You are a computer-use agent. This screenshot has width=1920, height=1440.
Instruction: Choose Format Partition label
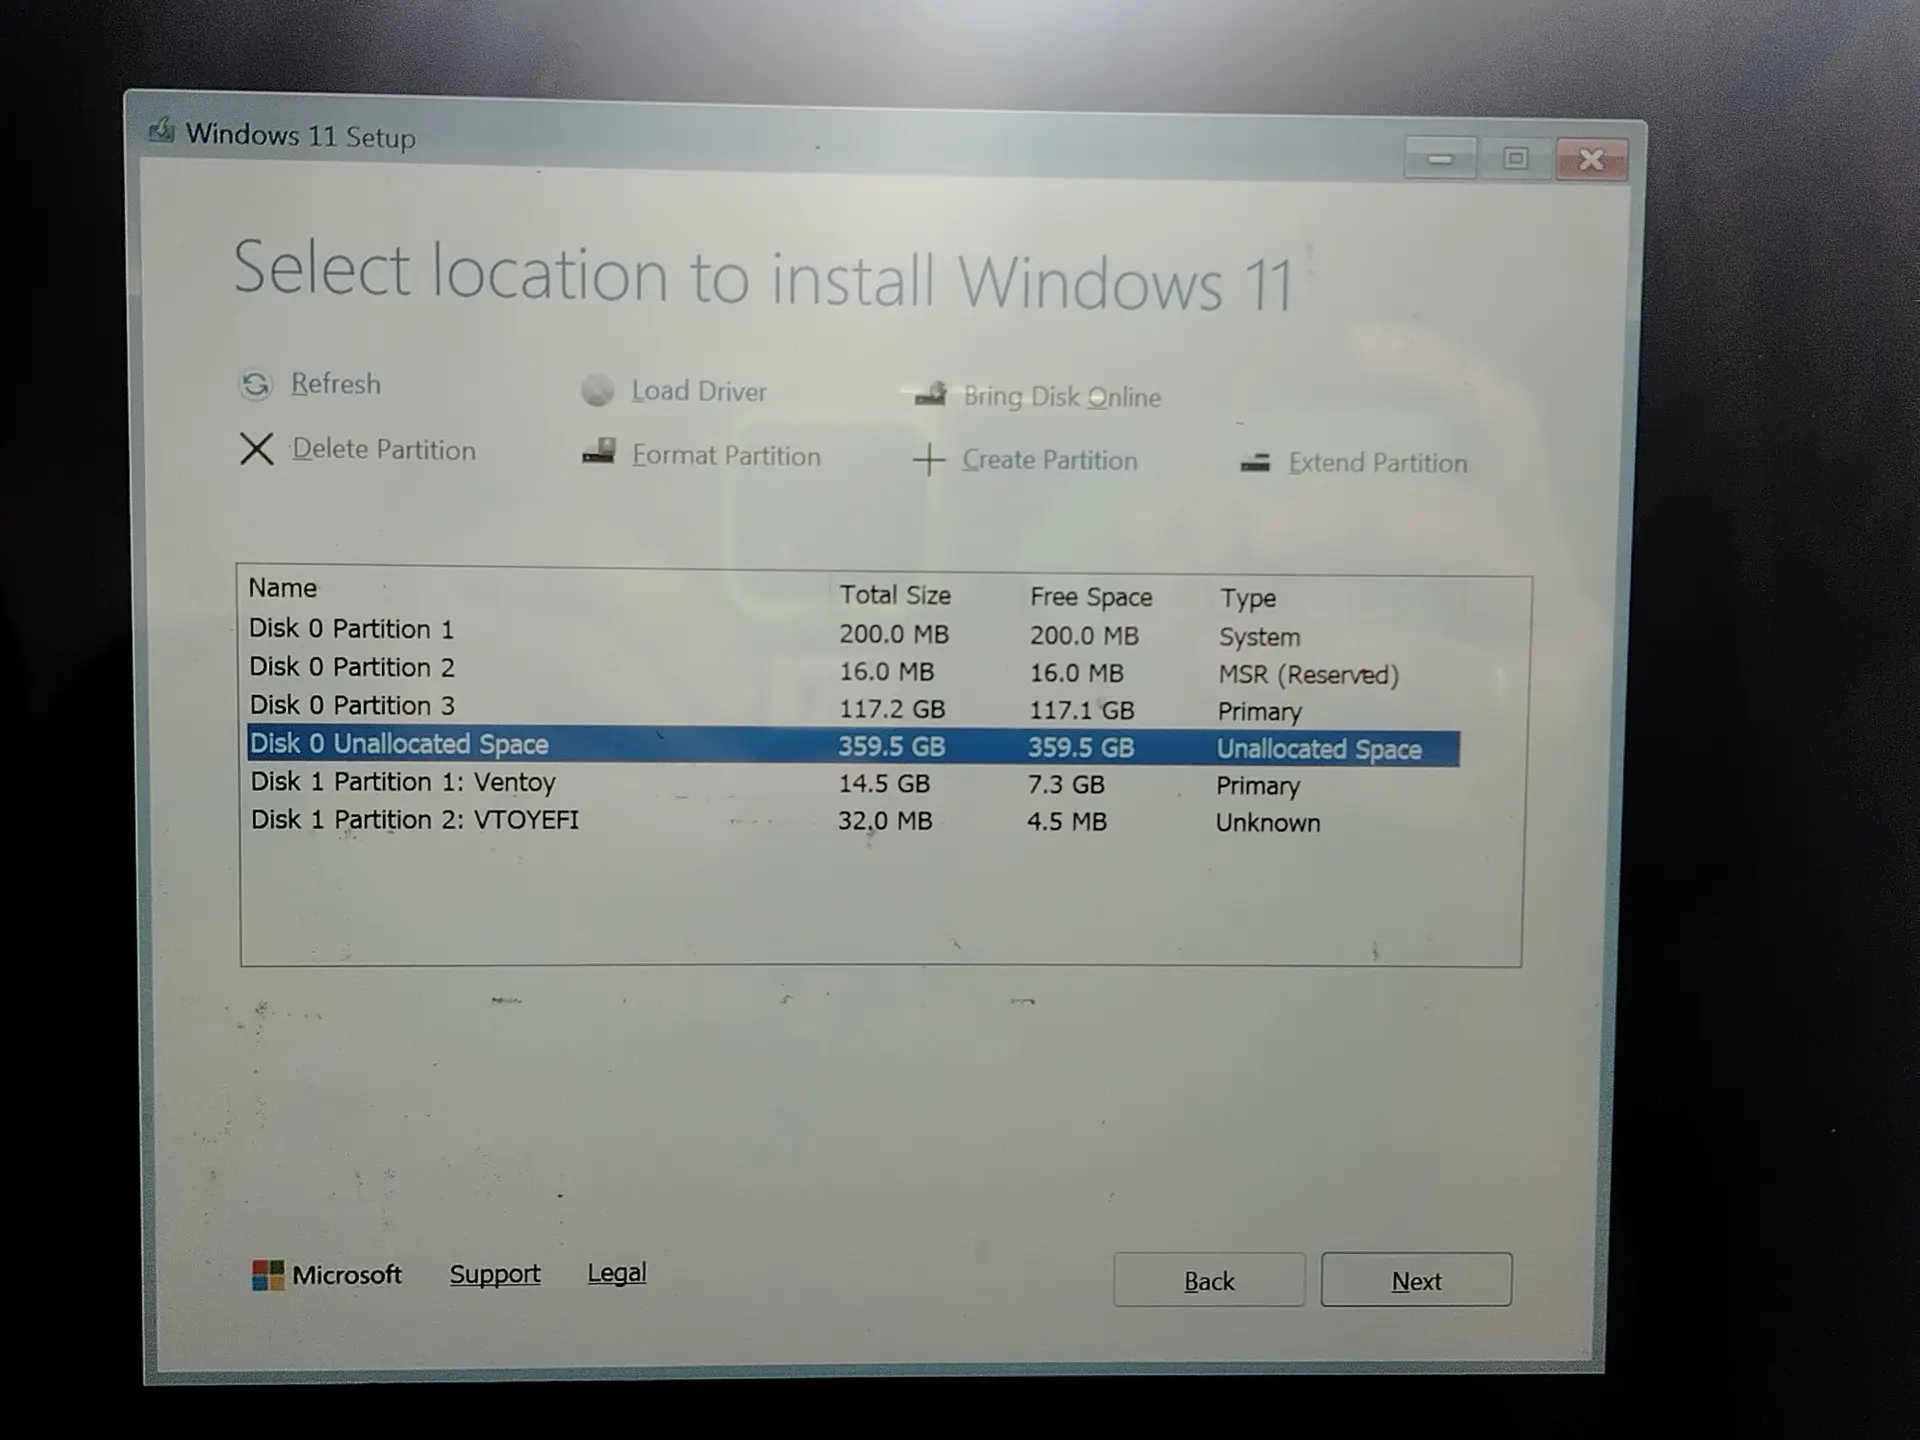(726, 455)
